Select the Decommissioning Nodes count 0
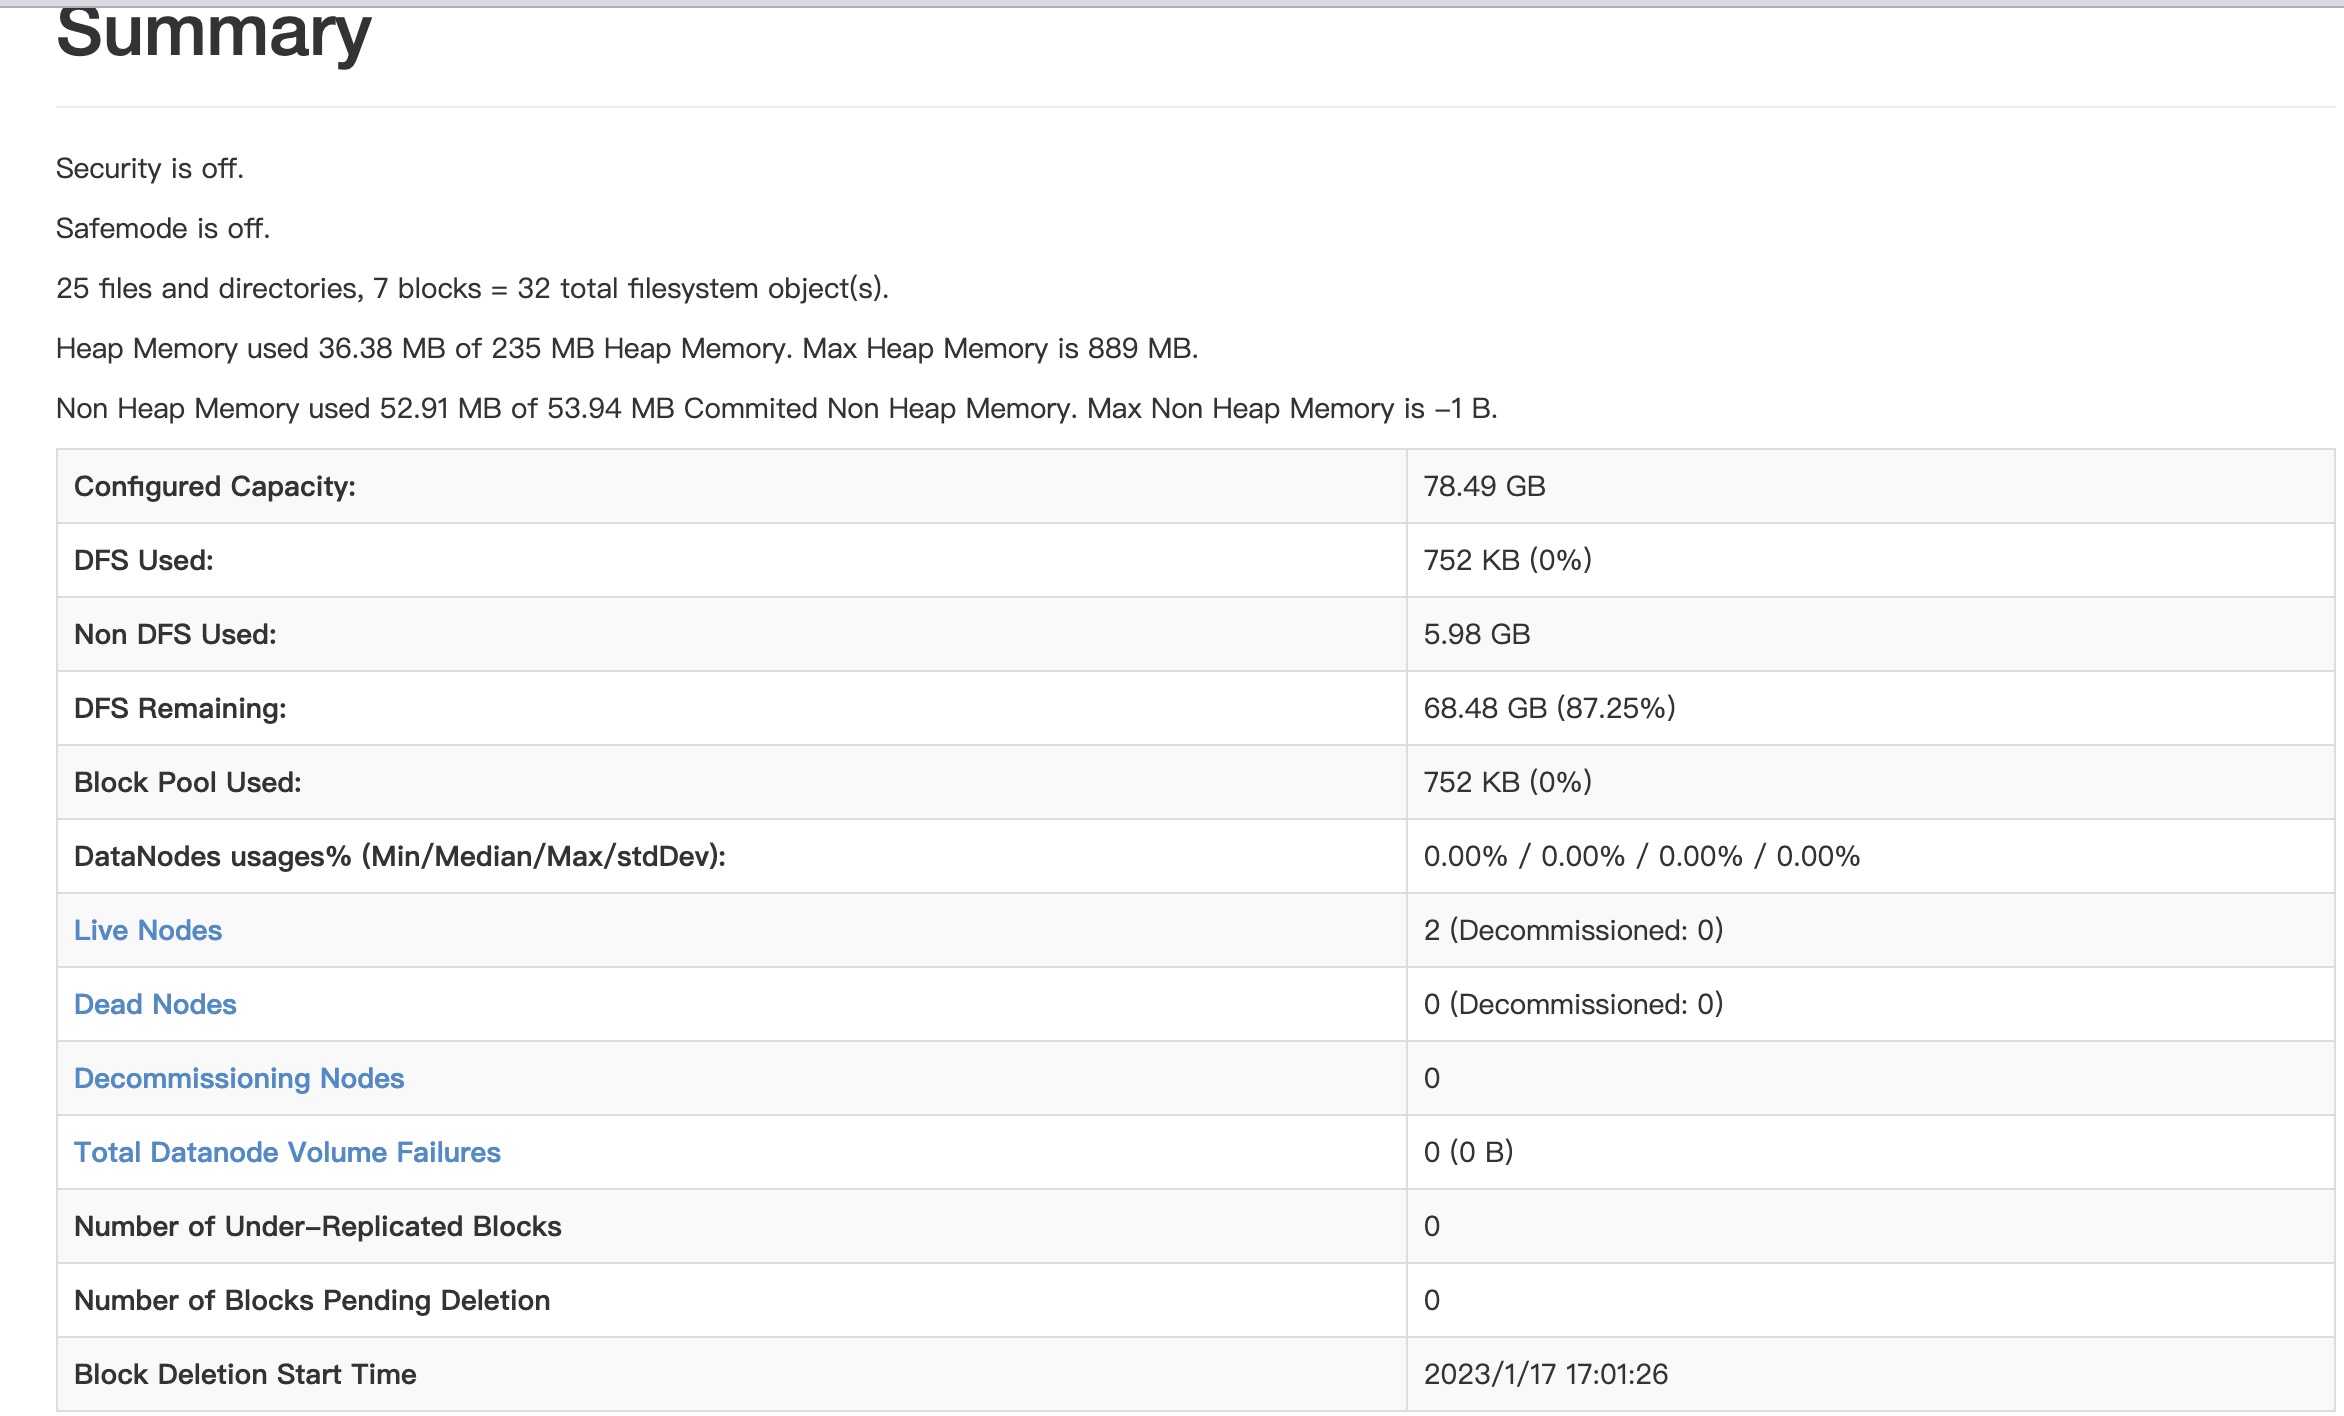2344x1416 pixels. (x=1432, y=1078)
